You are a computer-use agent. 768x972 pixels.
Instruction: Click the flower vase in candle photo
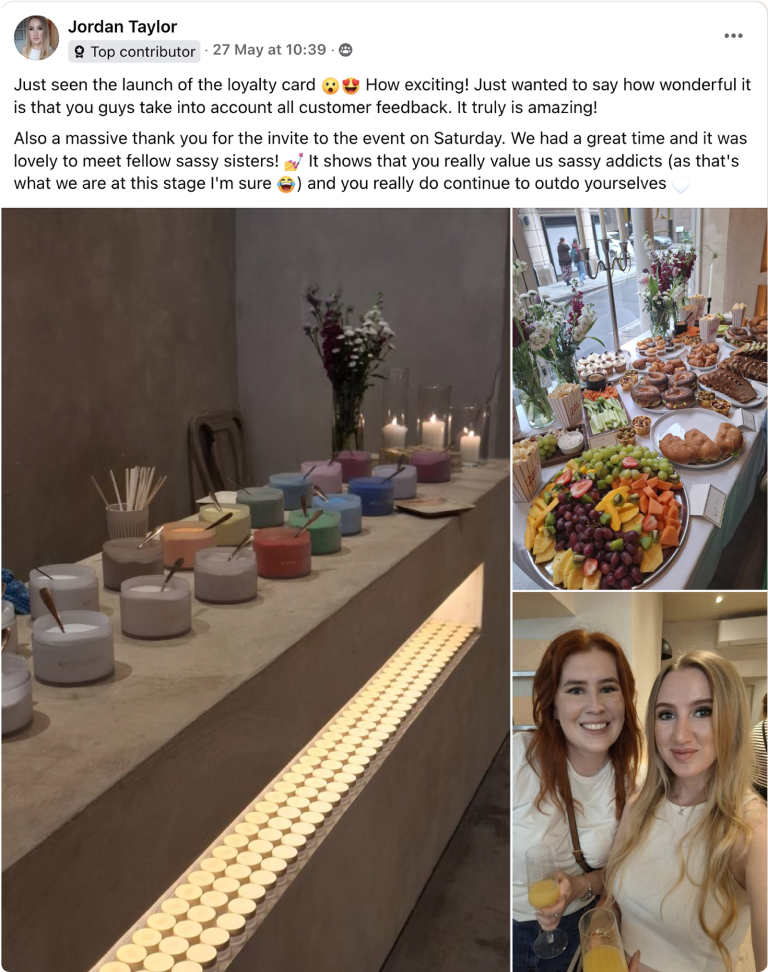(x=348, y=371)
